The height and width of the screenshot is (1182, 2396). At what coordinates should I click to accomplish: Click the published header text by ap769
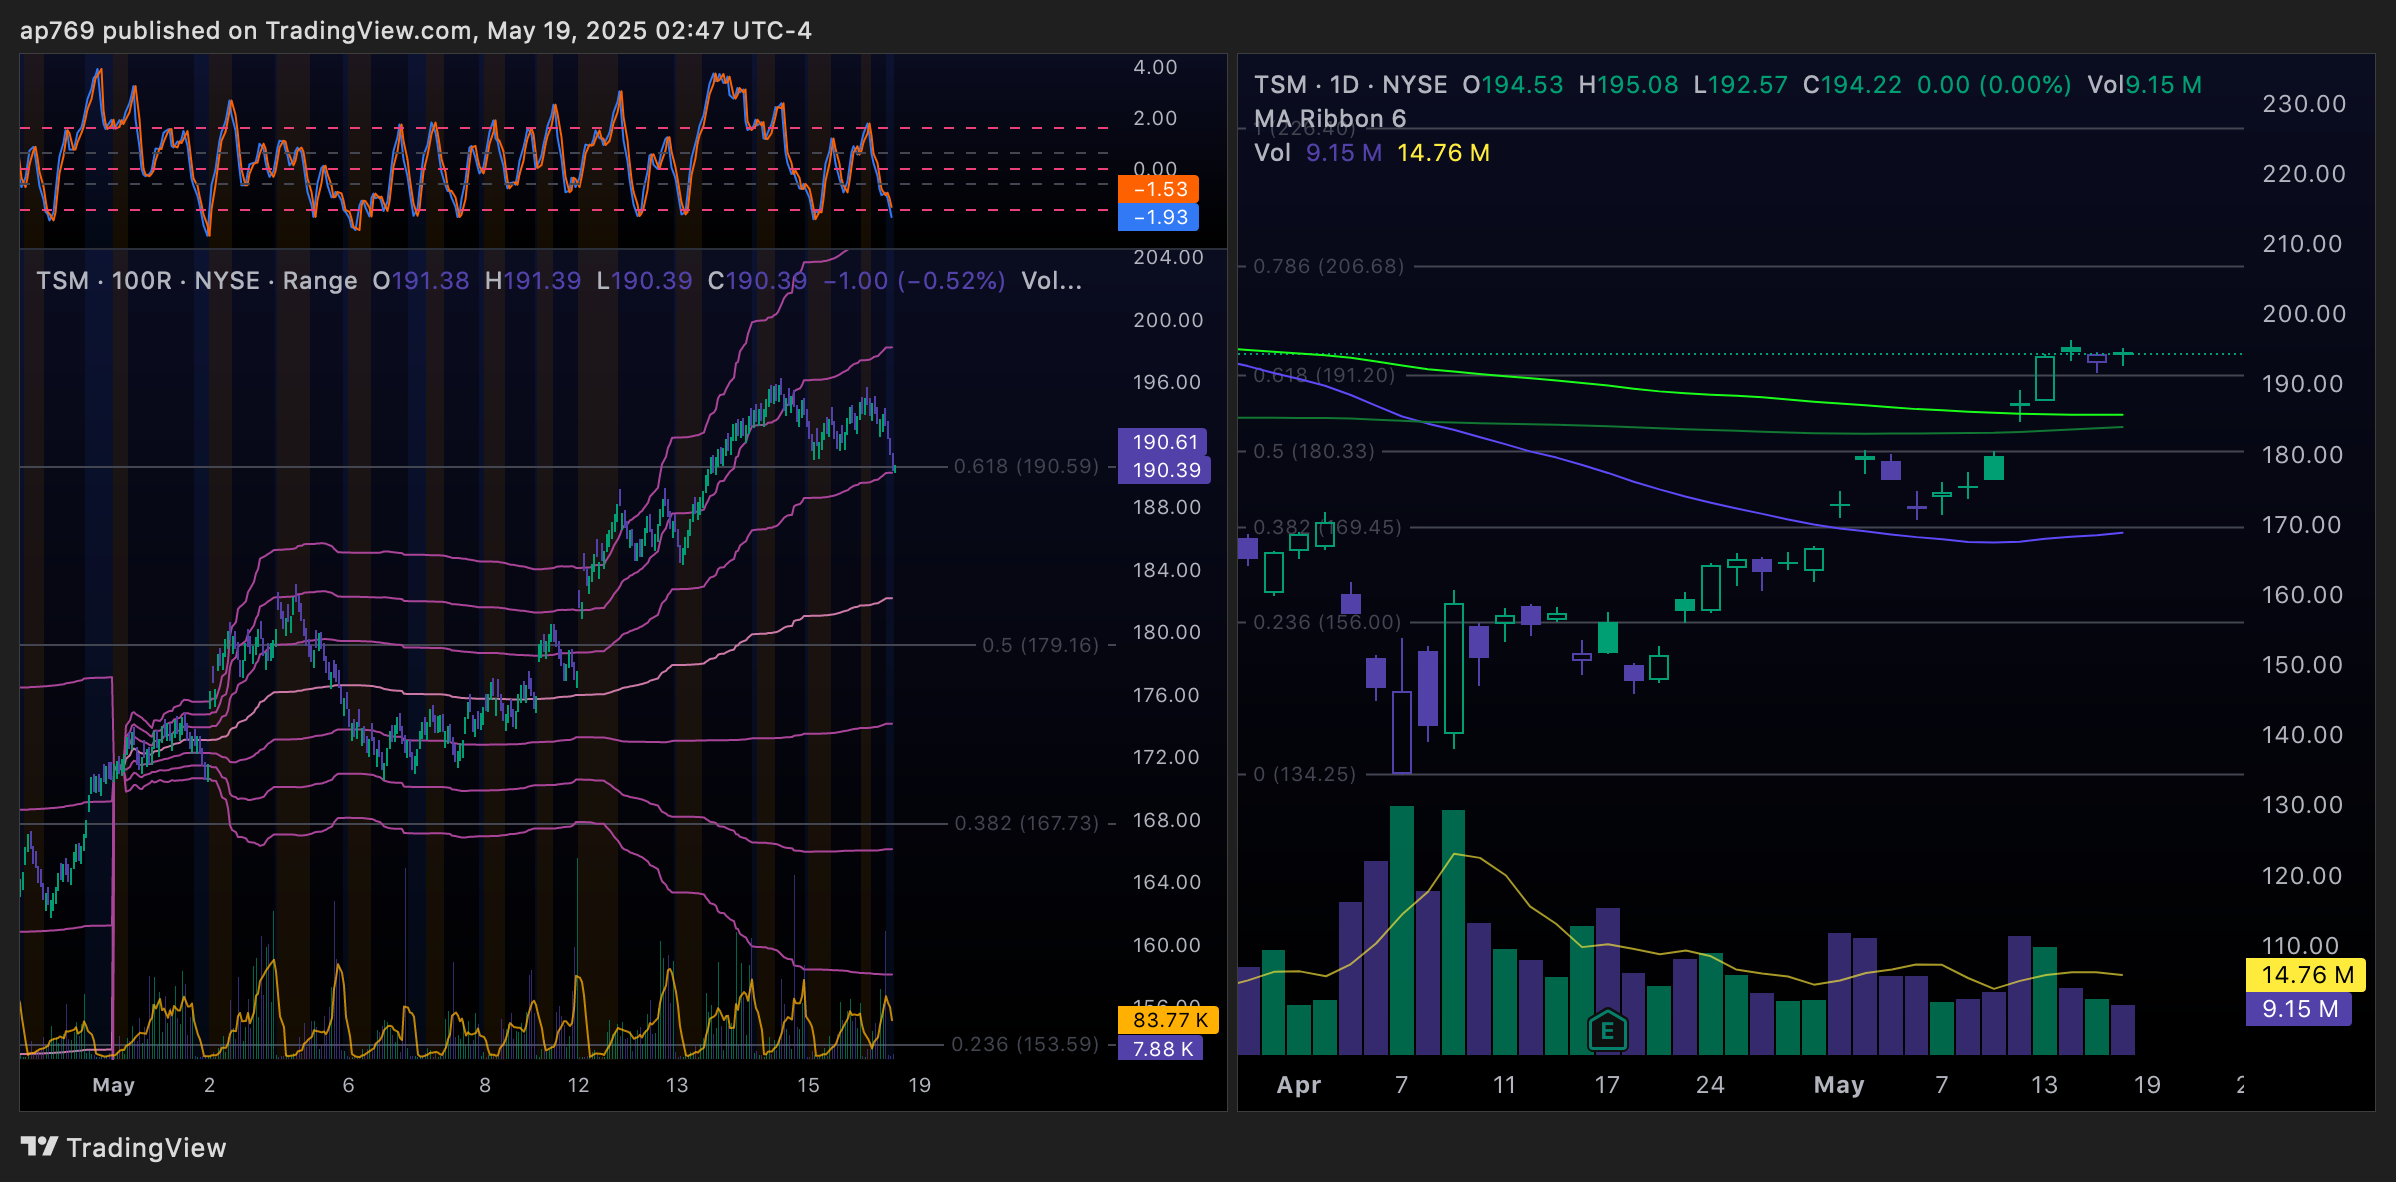tap(416, 31)
